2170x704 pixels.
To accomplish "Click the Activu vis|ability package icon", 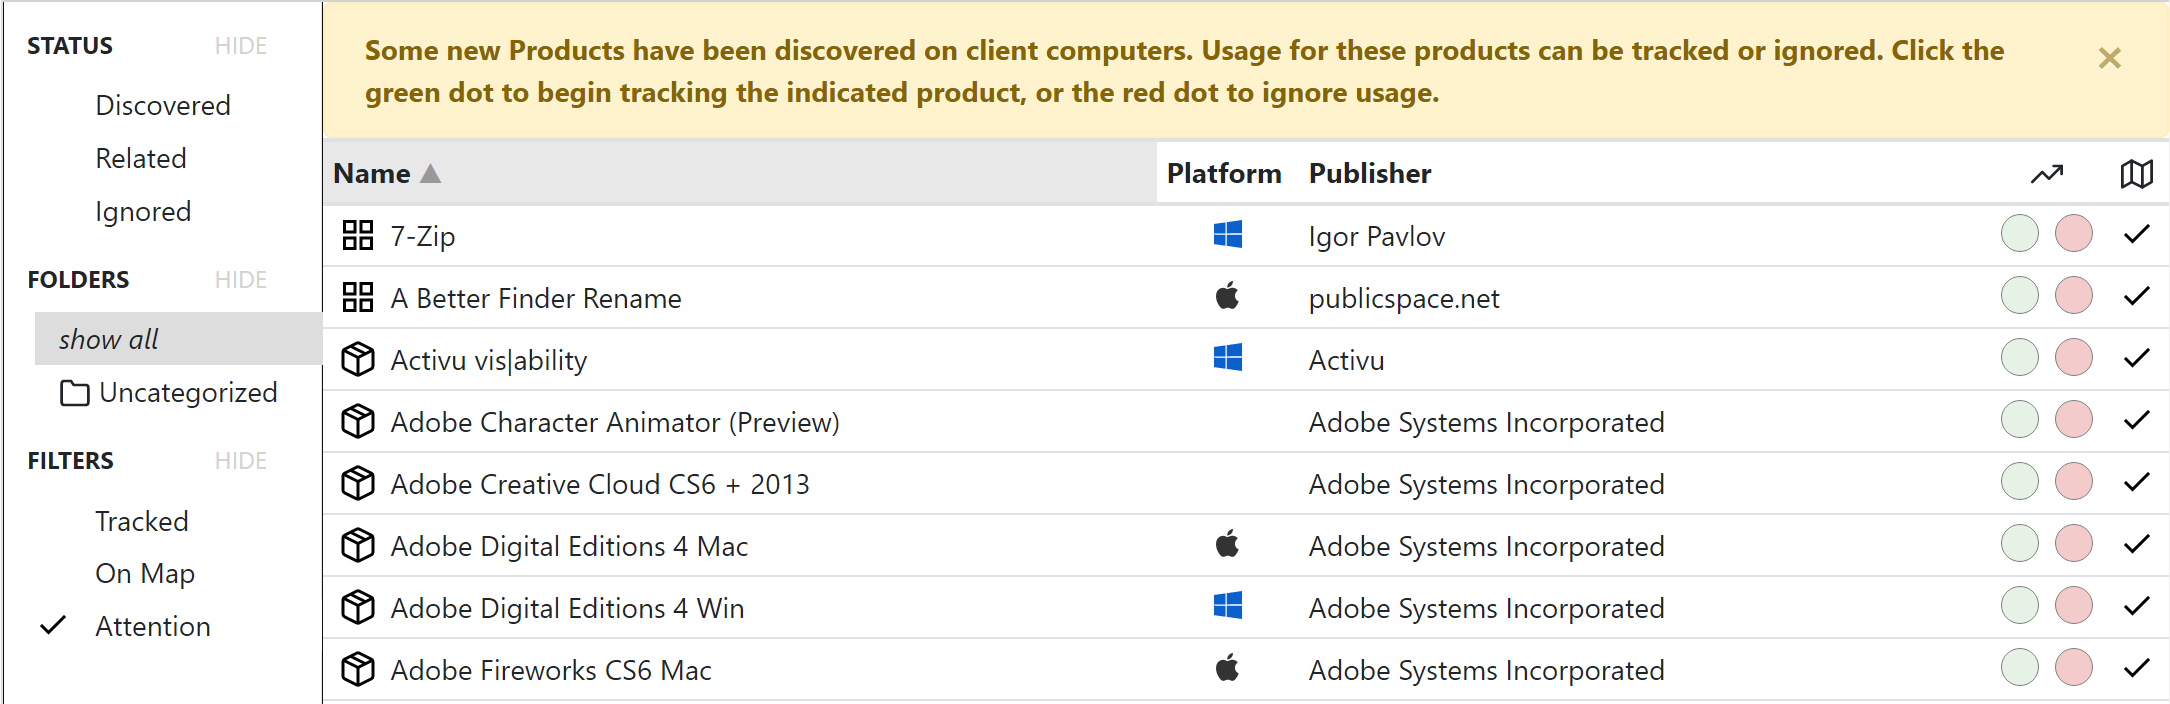I will pos(357,359).
